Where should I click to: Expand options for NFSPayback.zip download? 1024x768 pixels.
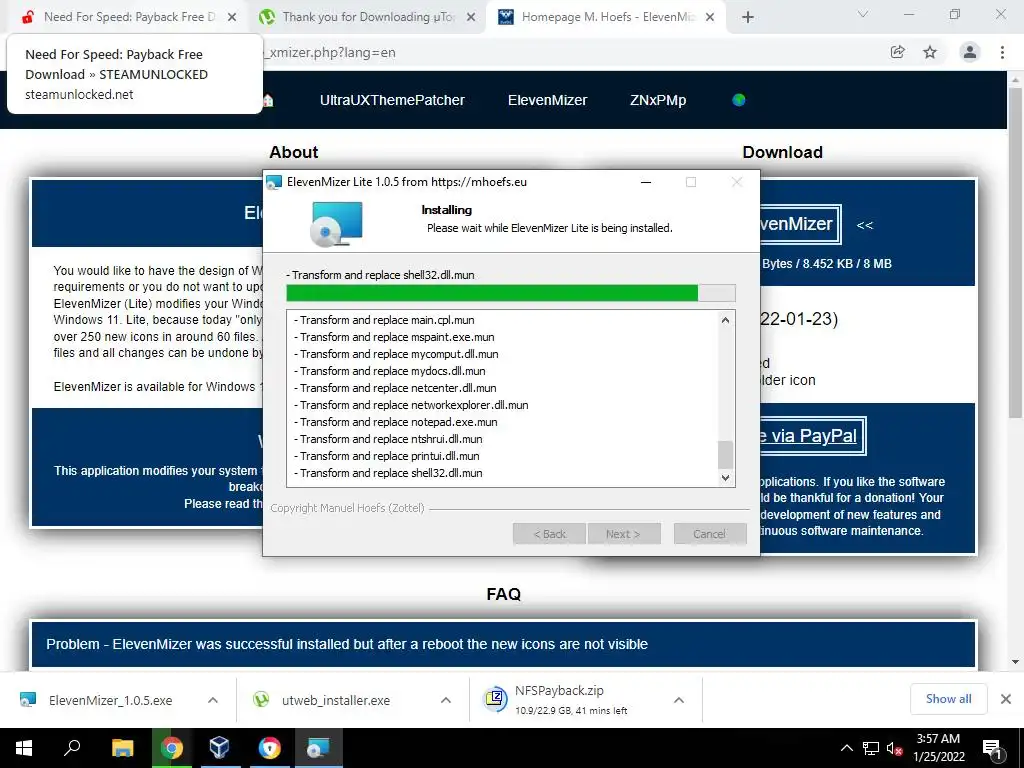[x=679, y=700]
